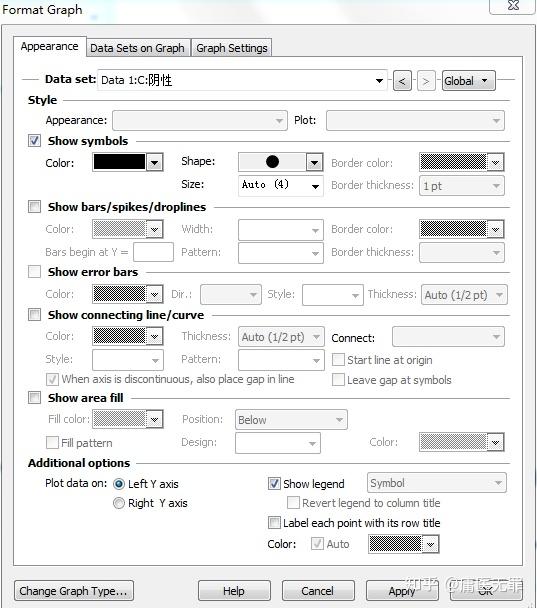This screenshot has height=608, width=537.
Task: Open the symbol Shape dropdown
Action: pos(280,162)
